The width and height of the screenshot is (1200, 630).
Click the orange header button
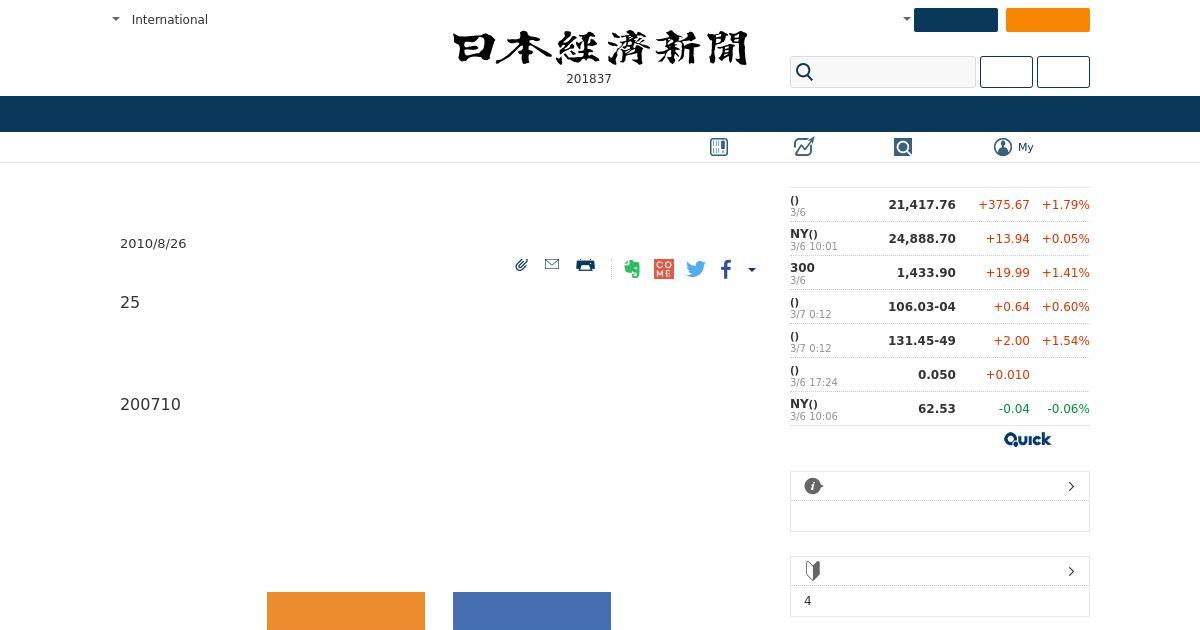1048,20
